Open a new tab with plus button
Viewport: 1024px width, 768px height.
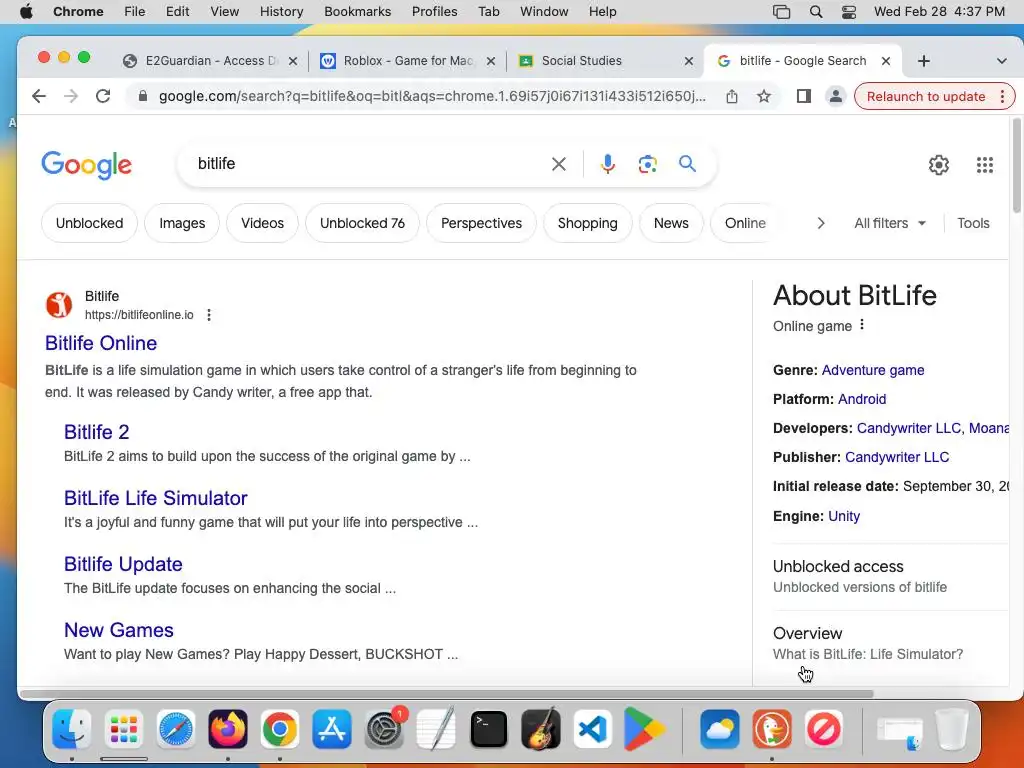(923, 61)
